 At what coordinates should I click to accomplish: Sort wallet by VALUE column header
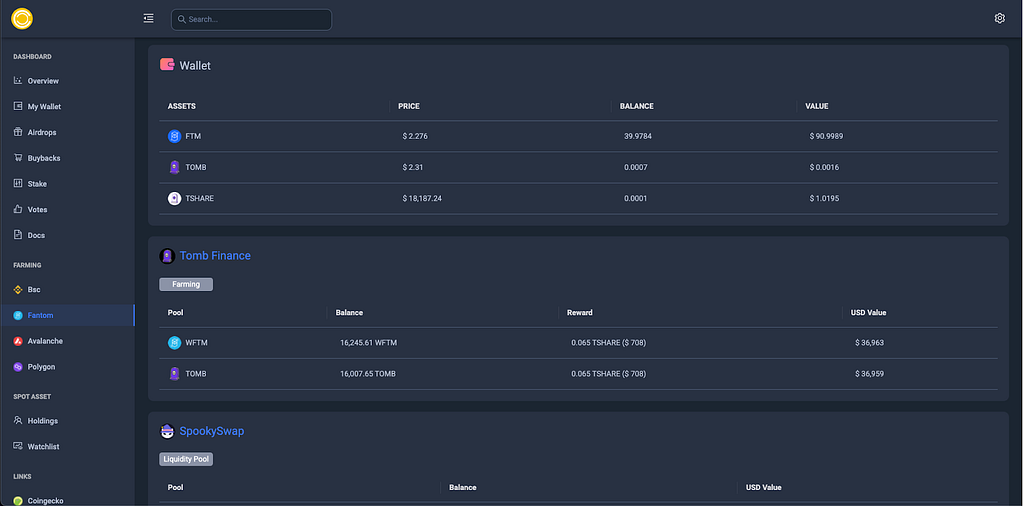pos(817,106)
